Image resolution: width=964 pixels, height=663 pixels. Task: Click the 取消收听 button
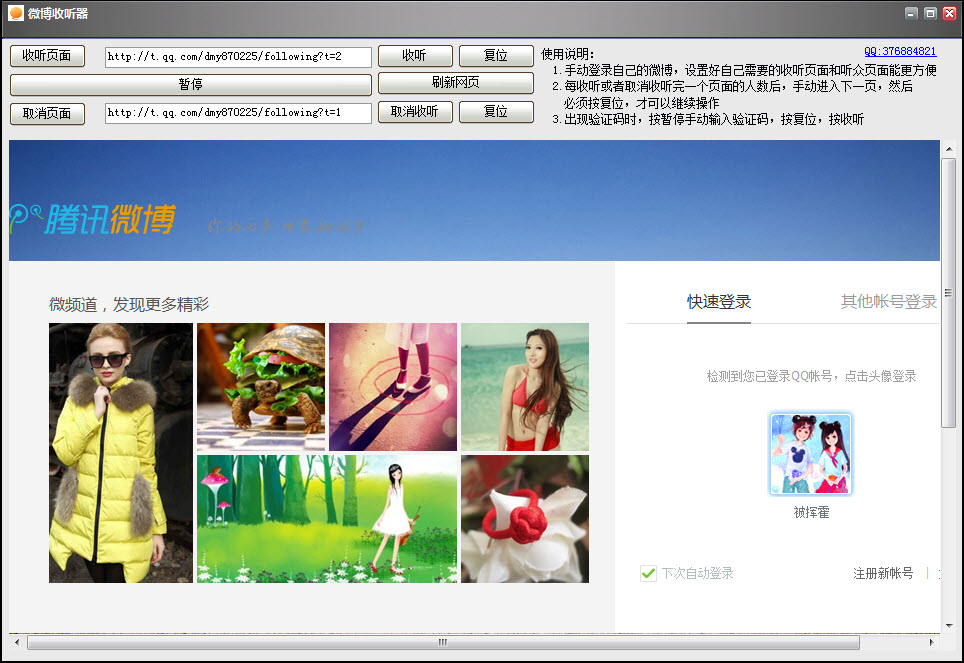[415, 112]
